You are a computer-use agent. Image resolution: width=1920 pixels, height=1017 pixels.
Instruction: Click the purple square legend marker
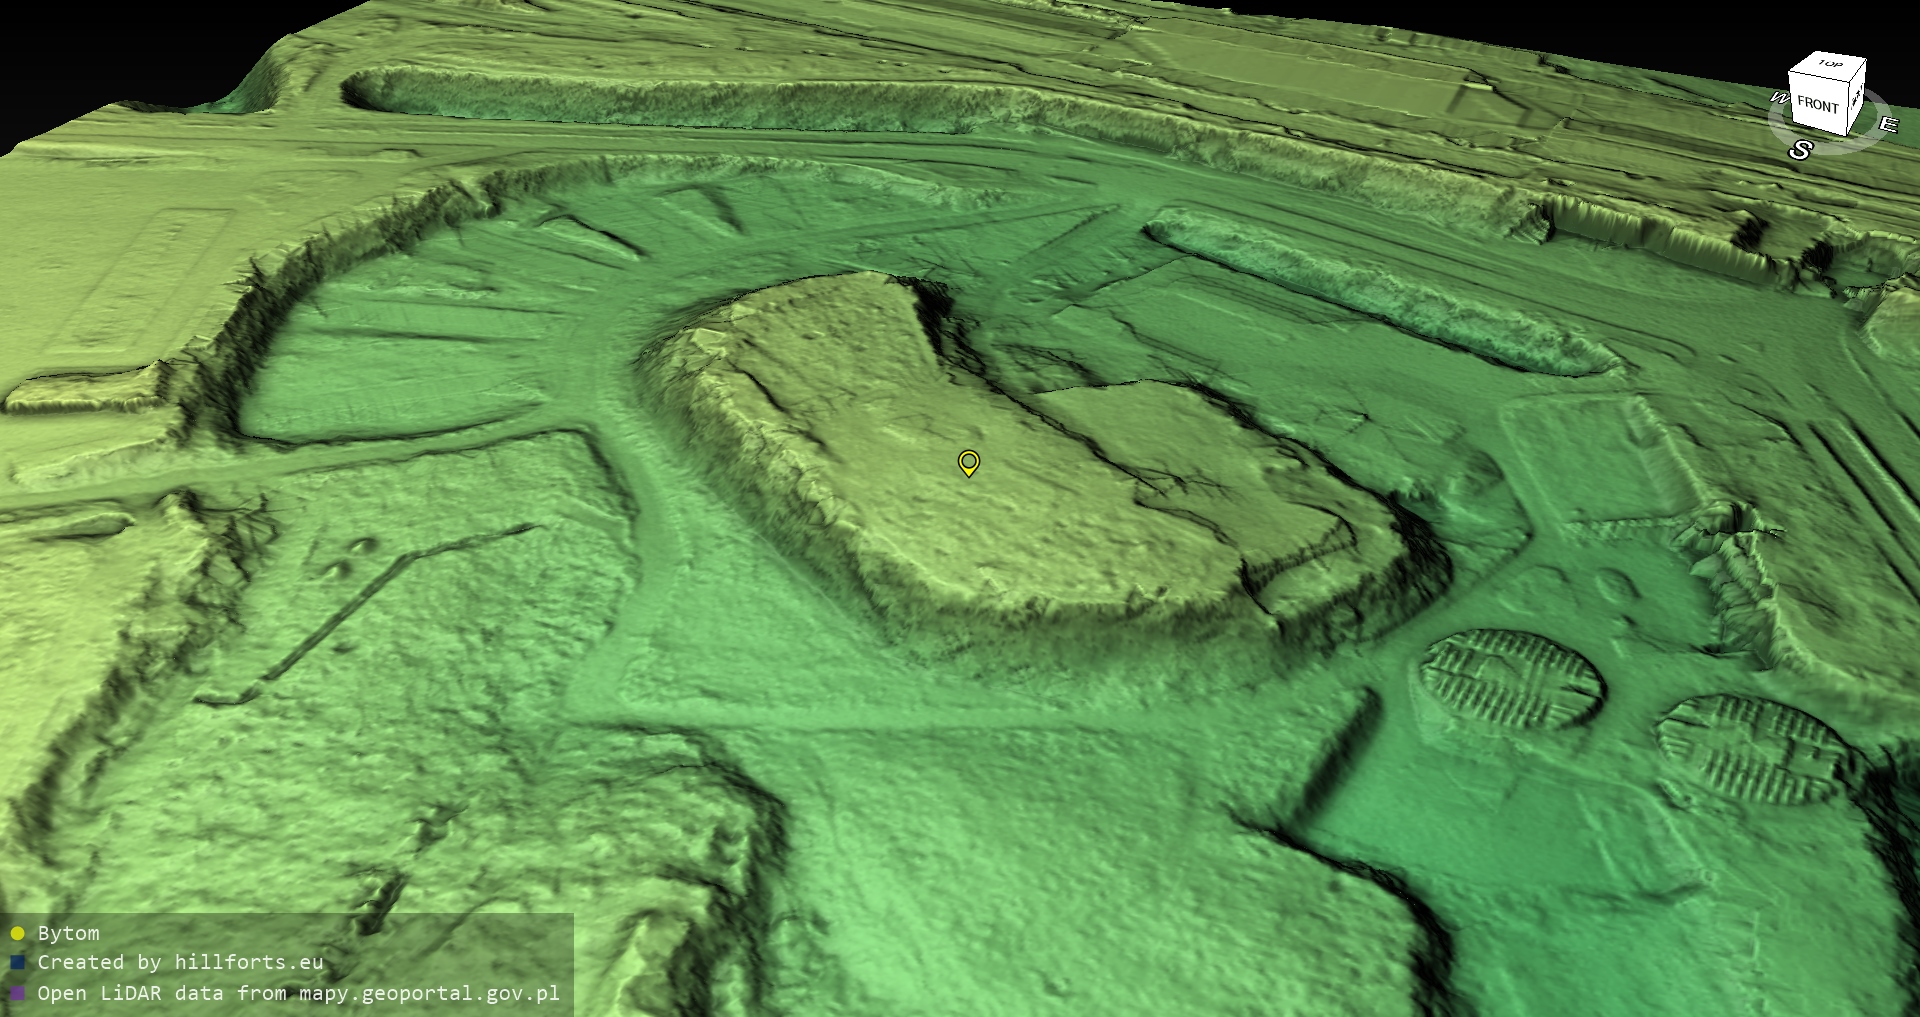point(17,993)
